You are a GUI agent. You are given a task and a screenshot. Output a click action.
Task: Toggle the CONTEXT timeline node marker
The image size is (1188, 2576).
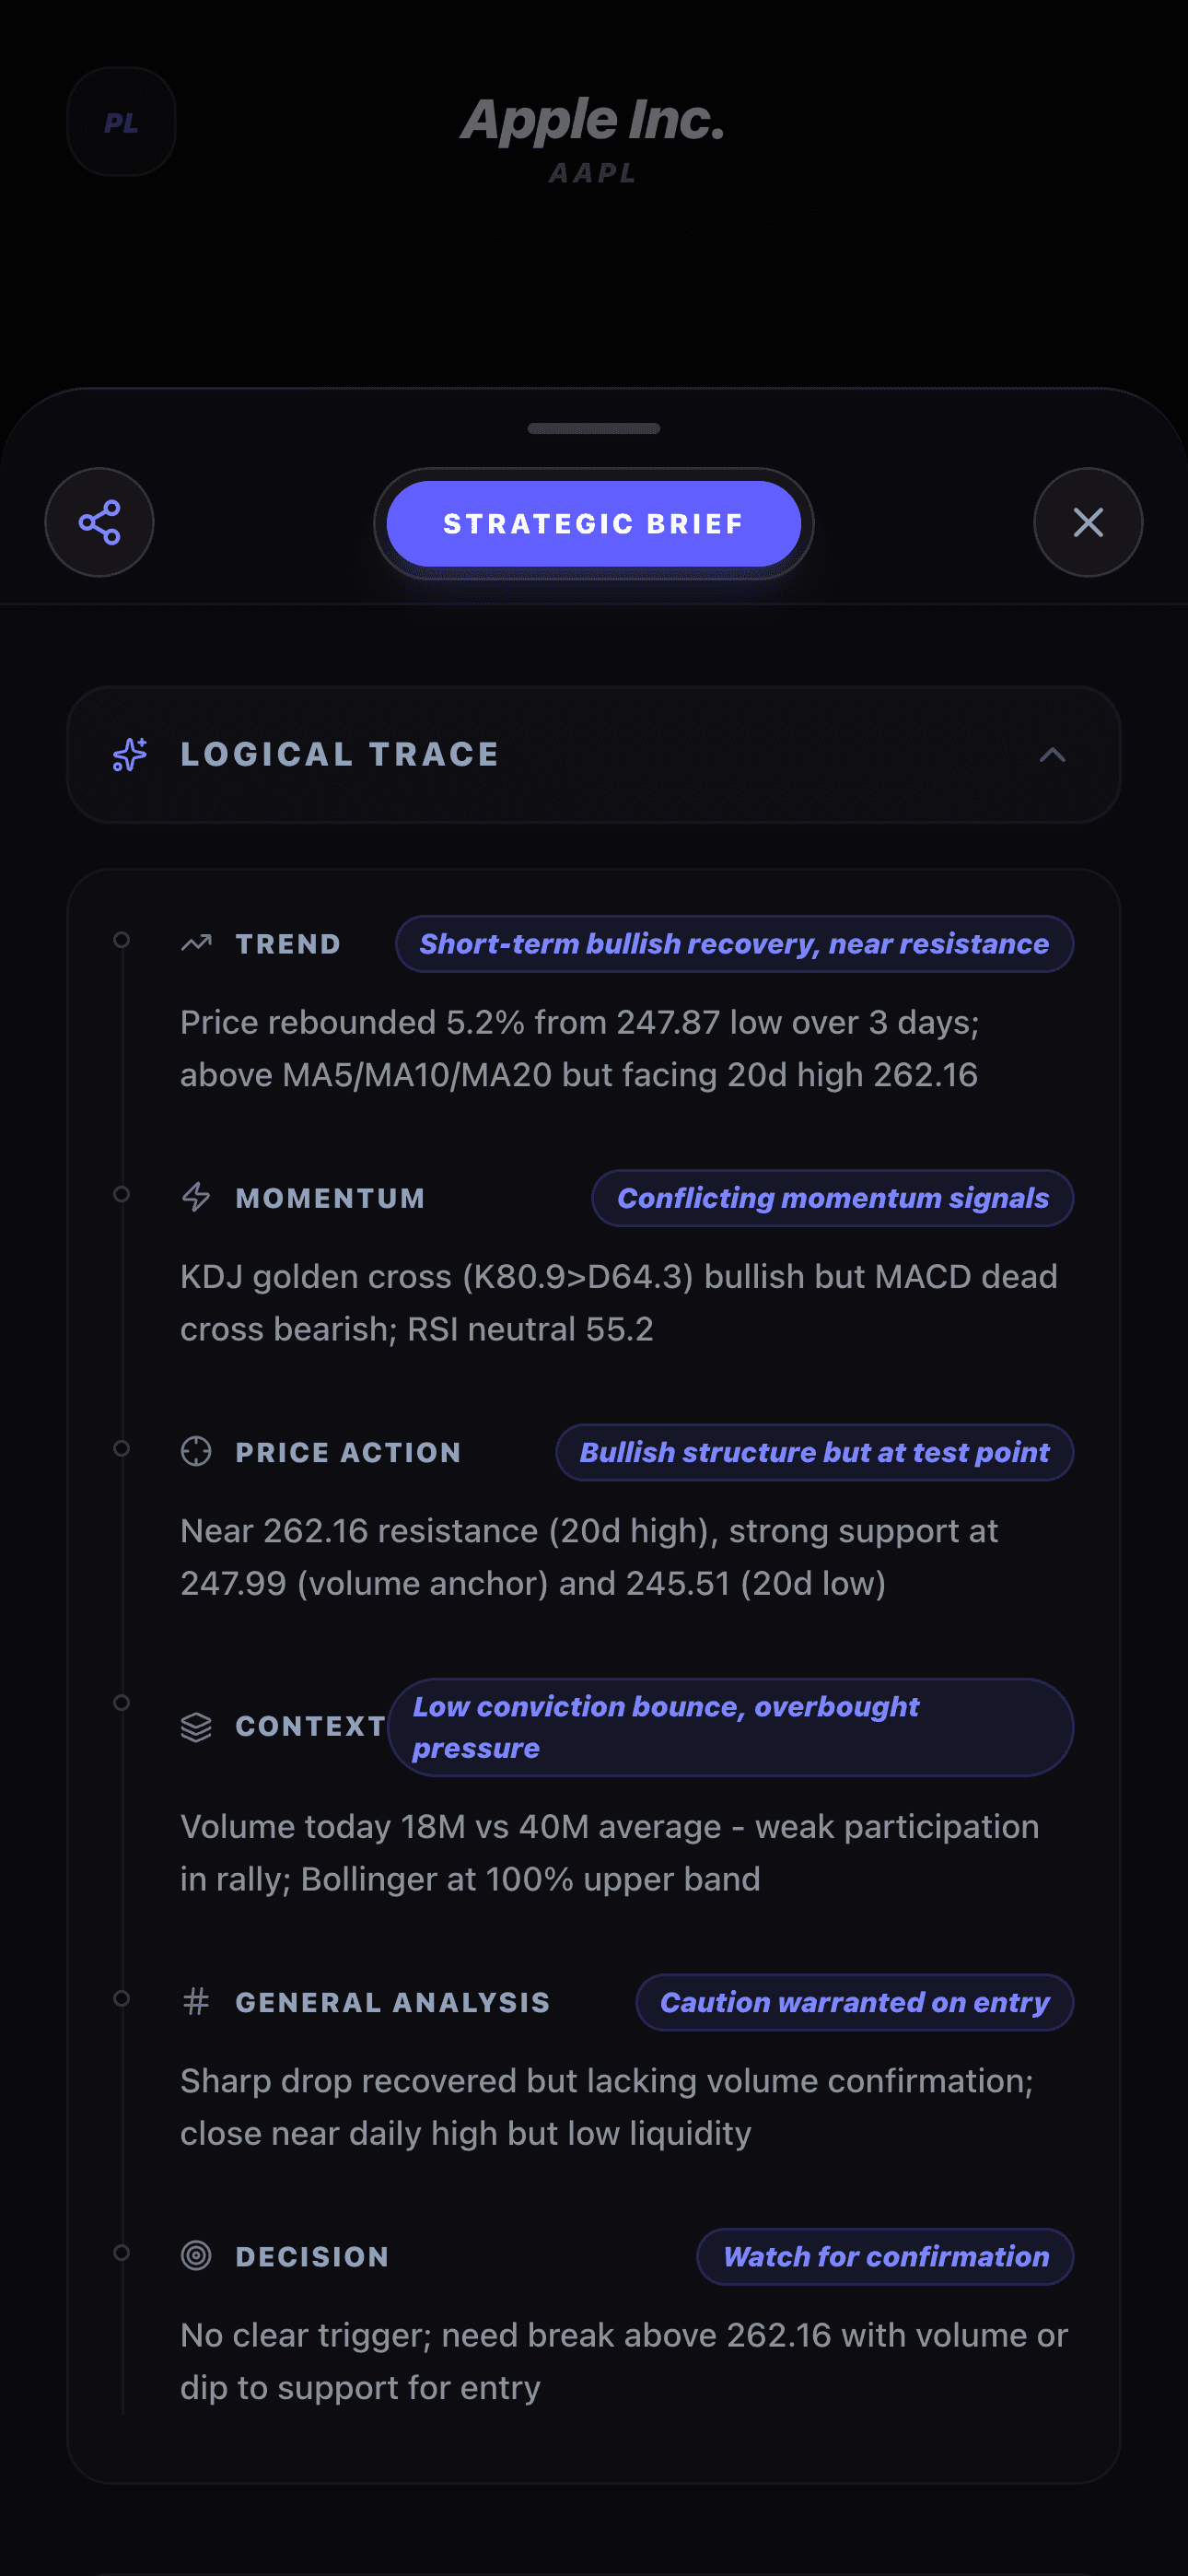click(x=122, y=1703)
